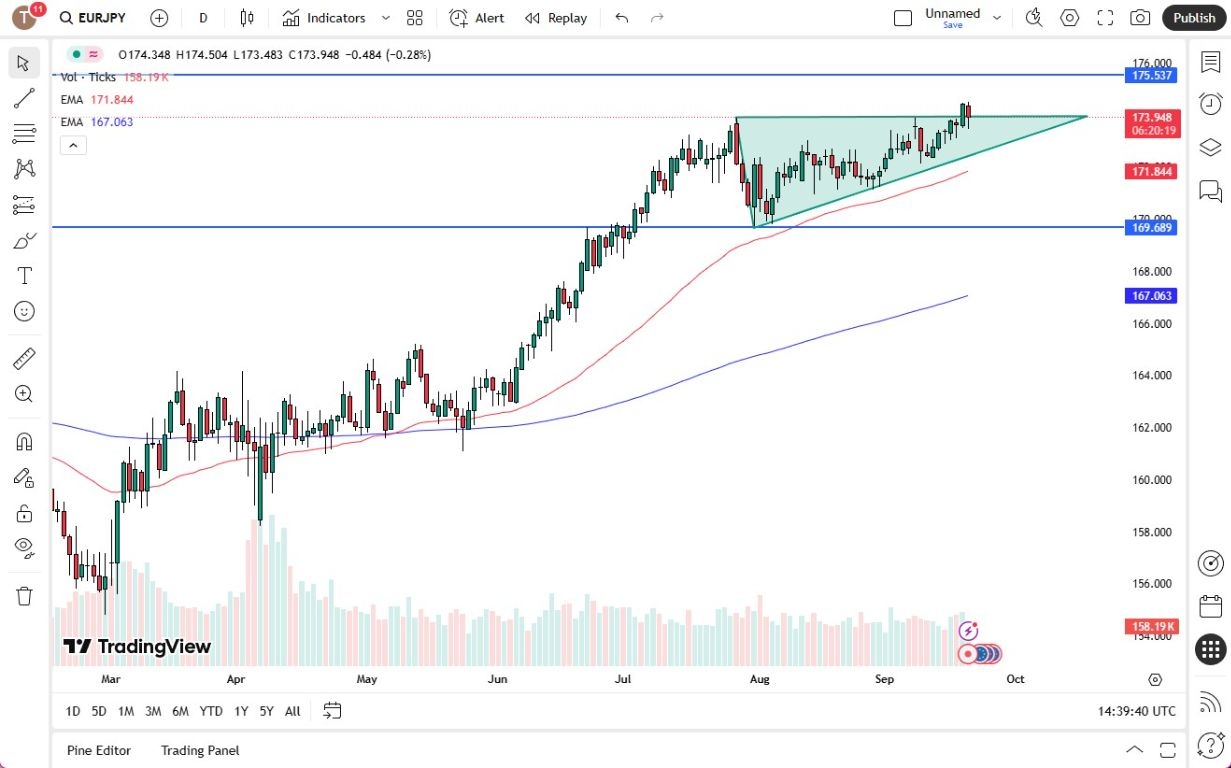Hide all drawings via the eye icon
This screenshot has height=768, width=1231.
coord(24,547)
